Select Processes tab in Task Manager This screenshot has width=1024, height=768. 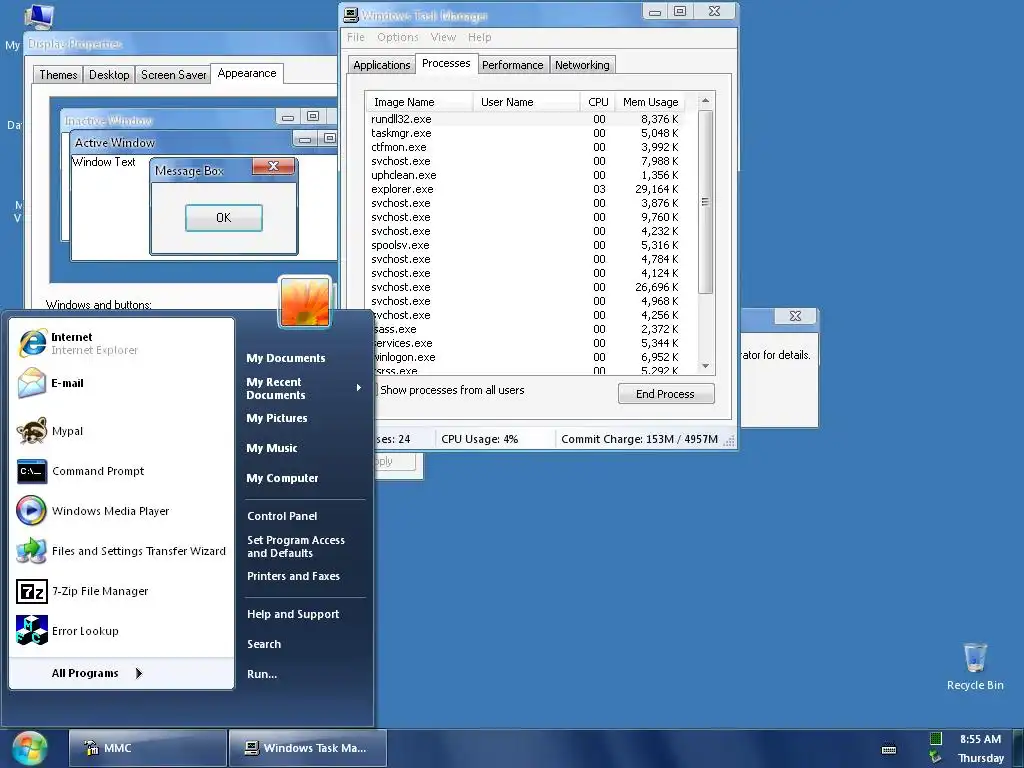(446, 63)
